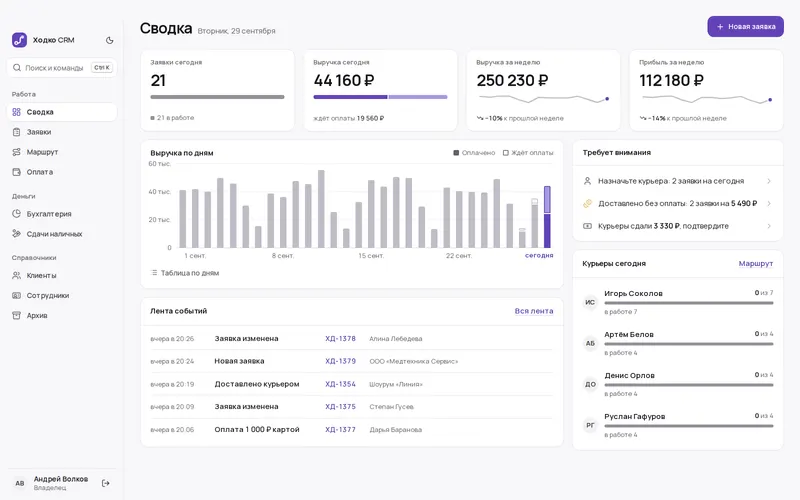Image resolution: width=800 pixels, height=500 pixels.
Task: Click the Артём Белов progress bar
Action: tap(689, 344)
